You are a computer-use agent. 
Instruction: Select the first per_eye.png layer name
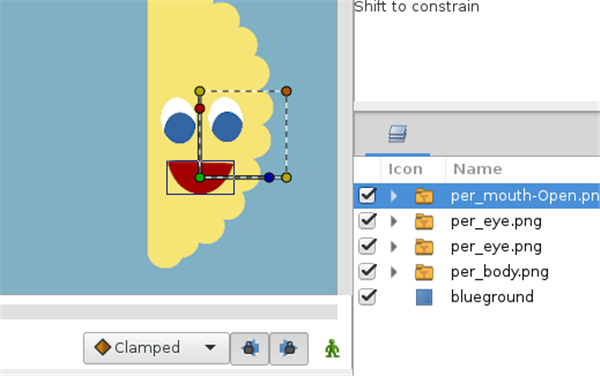coord(496,221)
